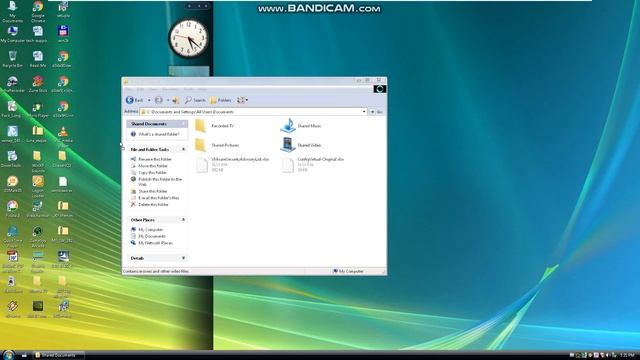Expand the Address bar dropdown arrow
Image resolution: width=640 pixels, height=360 pixels.
click(364, 111)
